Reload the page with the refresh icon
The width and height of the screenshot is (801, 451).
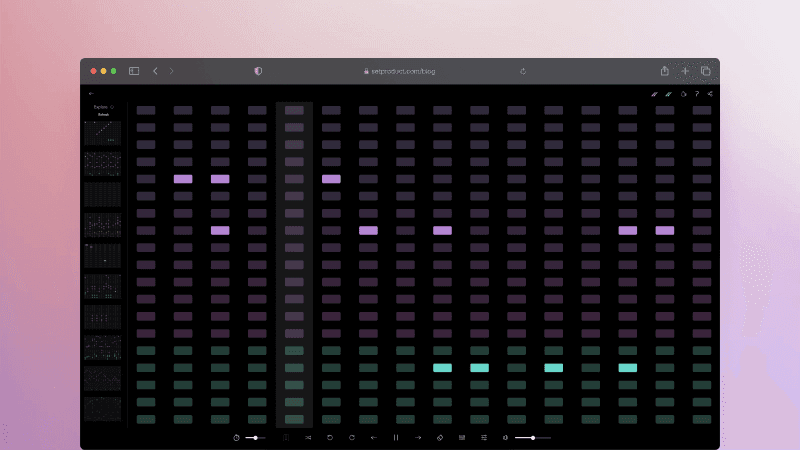523,72
